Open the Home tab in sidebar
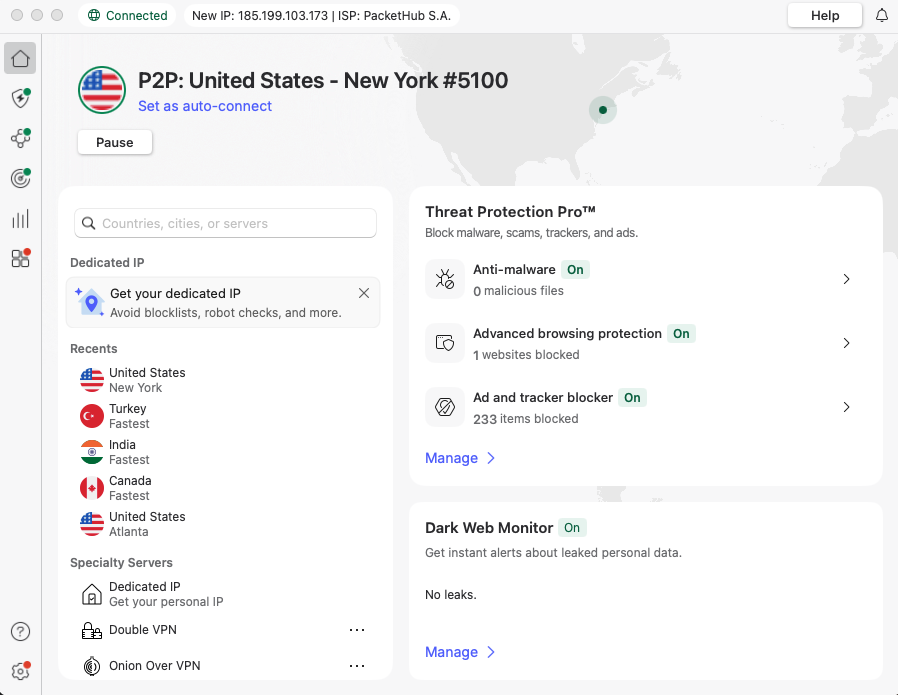The width and height of the screenshot is (898, 695). tap(20, 58)
